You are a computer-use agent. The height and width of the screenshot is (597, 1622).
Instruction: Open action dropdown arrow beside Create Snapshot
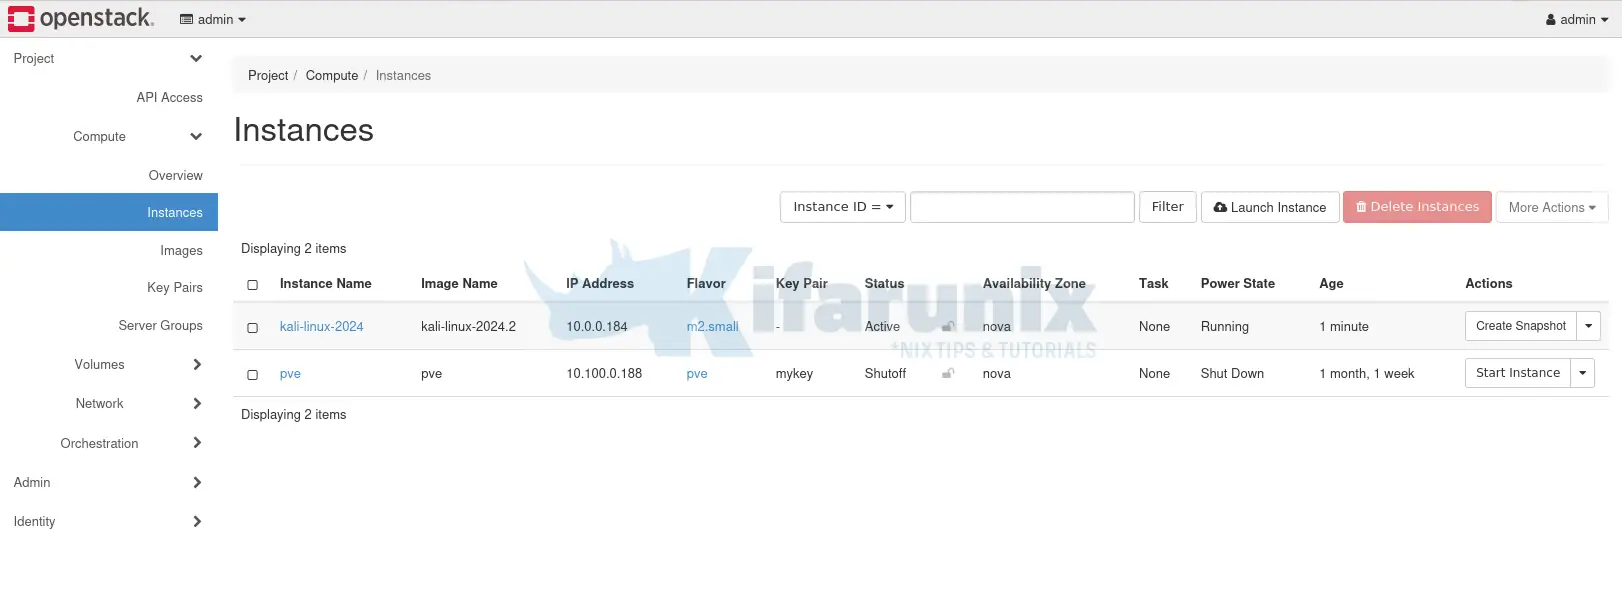click(1588, 326)
